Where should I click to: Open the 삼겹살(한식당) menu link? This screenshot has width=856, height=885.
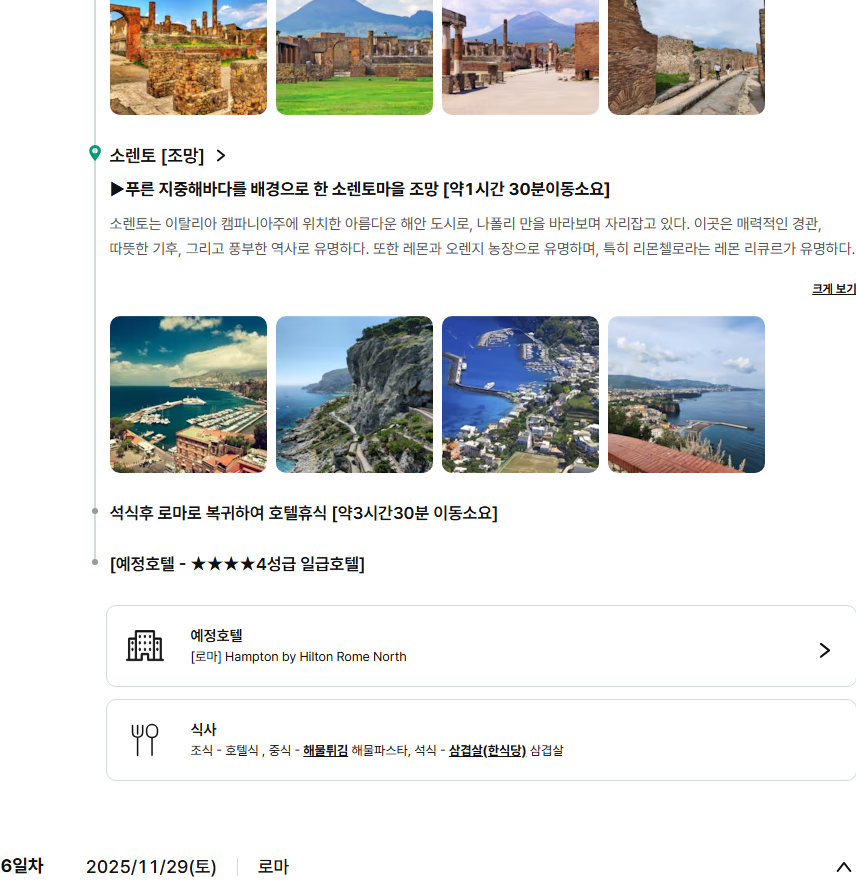(487, 750)
